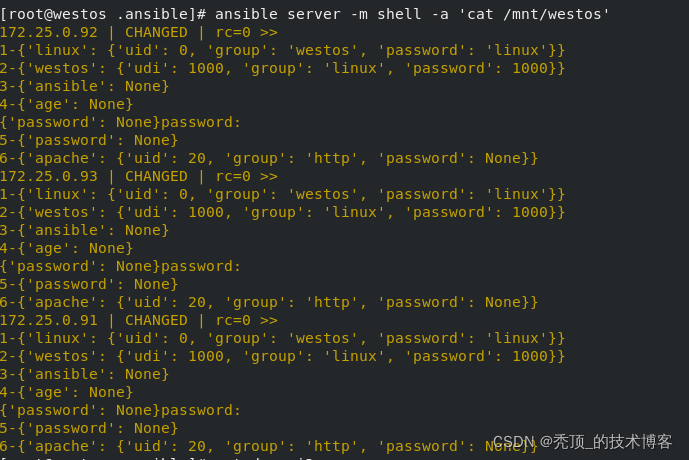Click 4-{'age': None} line under 172.25.0.91
This screenshot has height=460, width=689.
66,393
